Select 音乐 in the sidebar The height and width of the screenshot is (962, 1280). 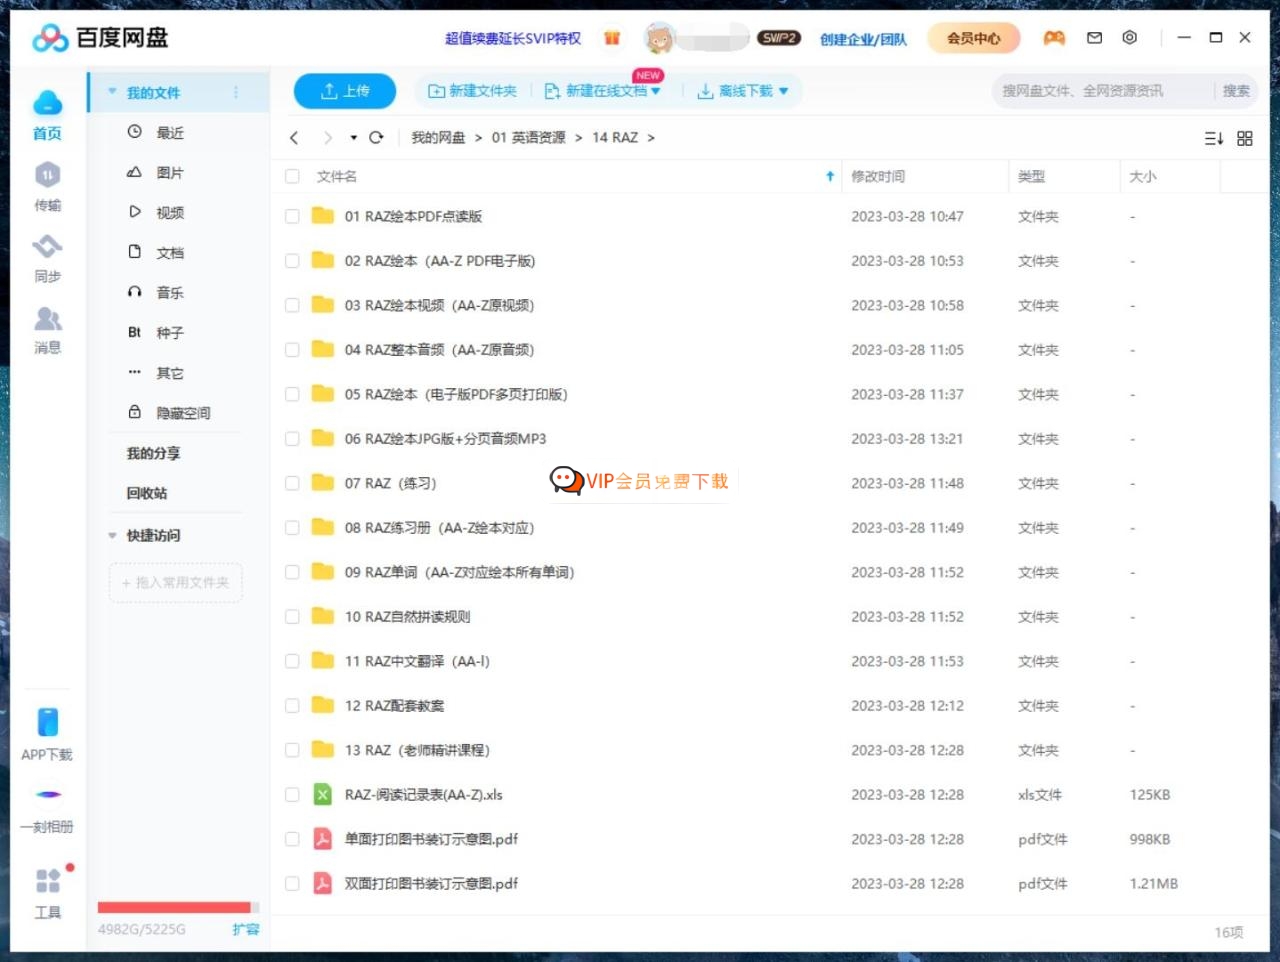170,292
